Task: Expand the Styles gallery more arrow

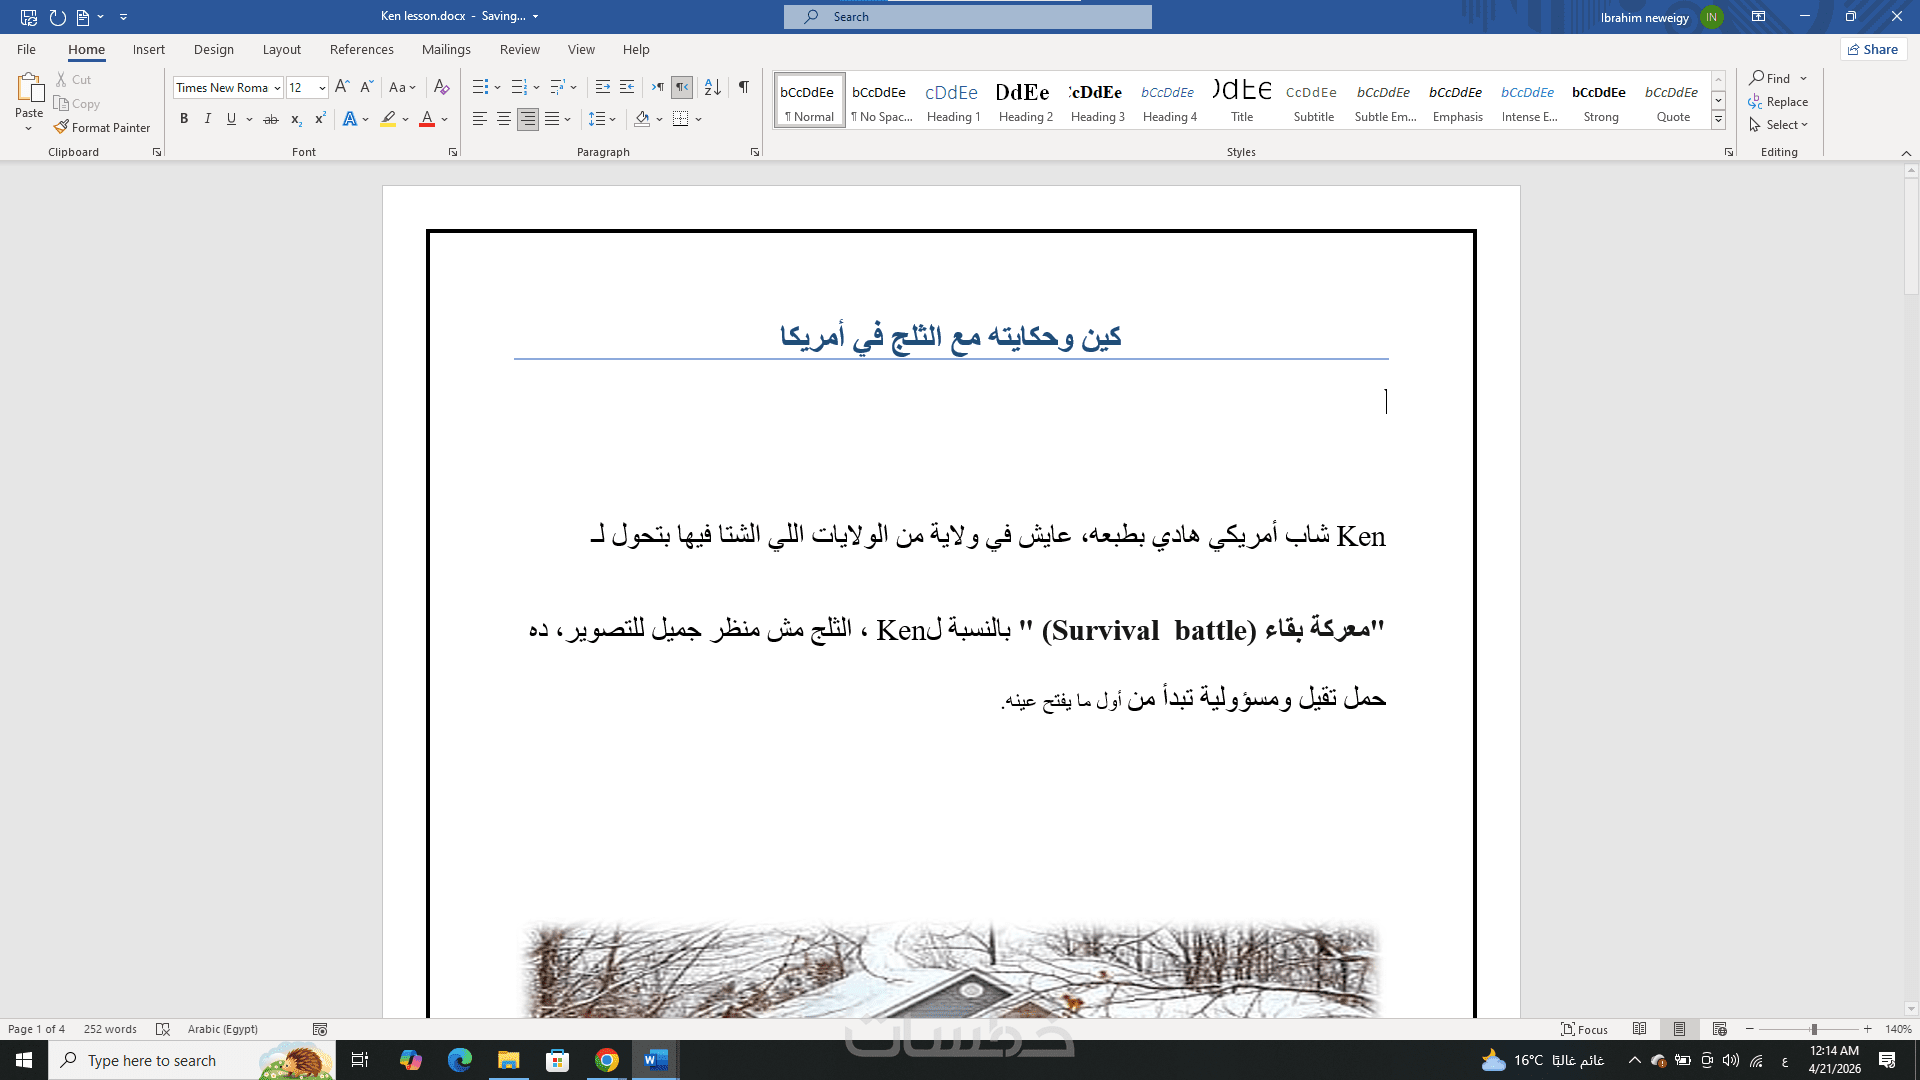Action: 1718,120
